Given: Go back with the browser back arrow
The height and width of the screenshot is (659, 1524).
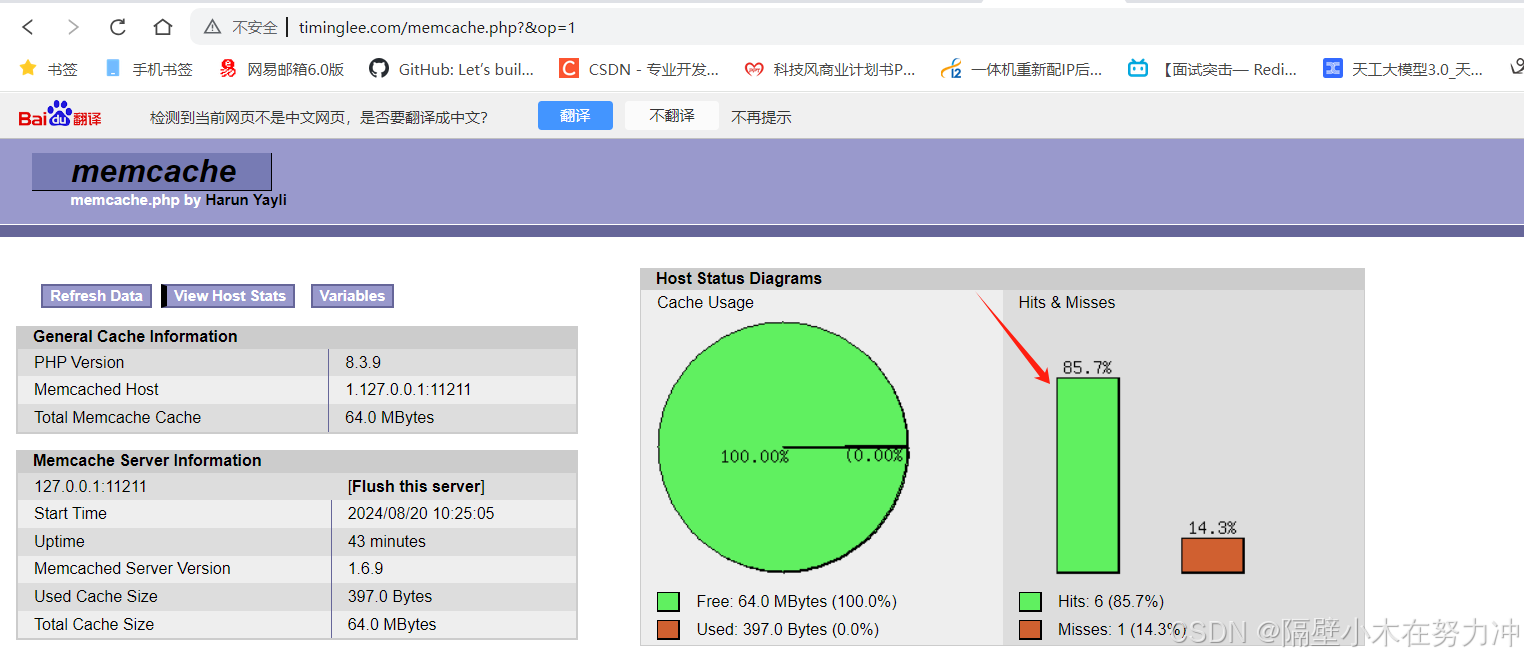Looking at the screenshot, I should pyautogui.click(x=28, y=27).
